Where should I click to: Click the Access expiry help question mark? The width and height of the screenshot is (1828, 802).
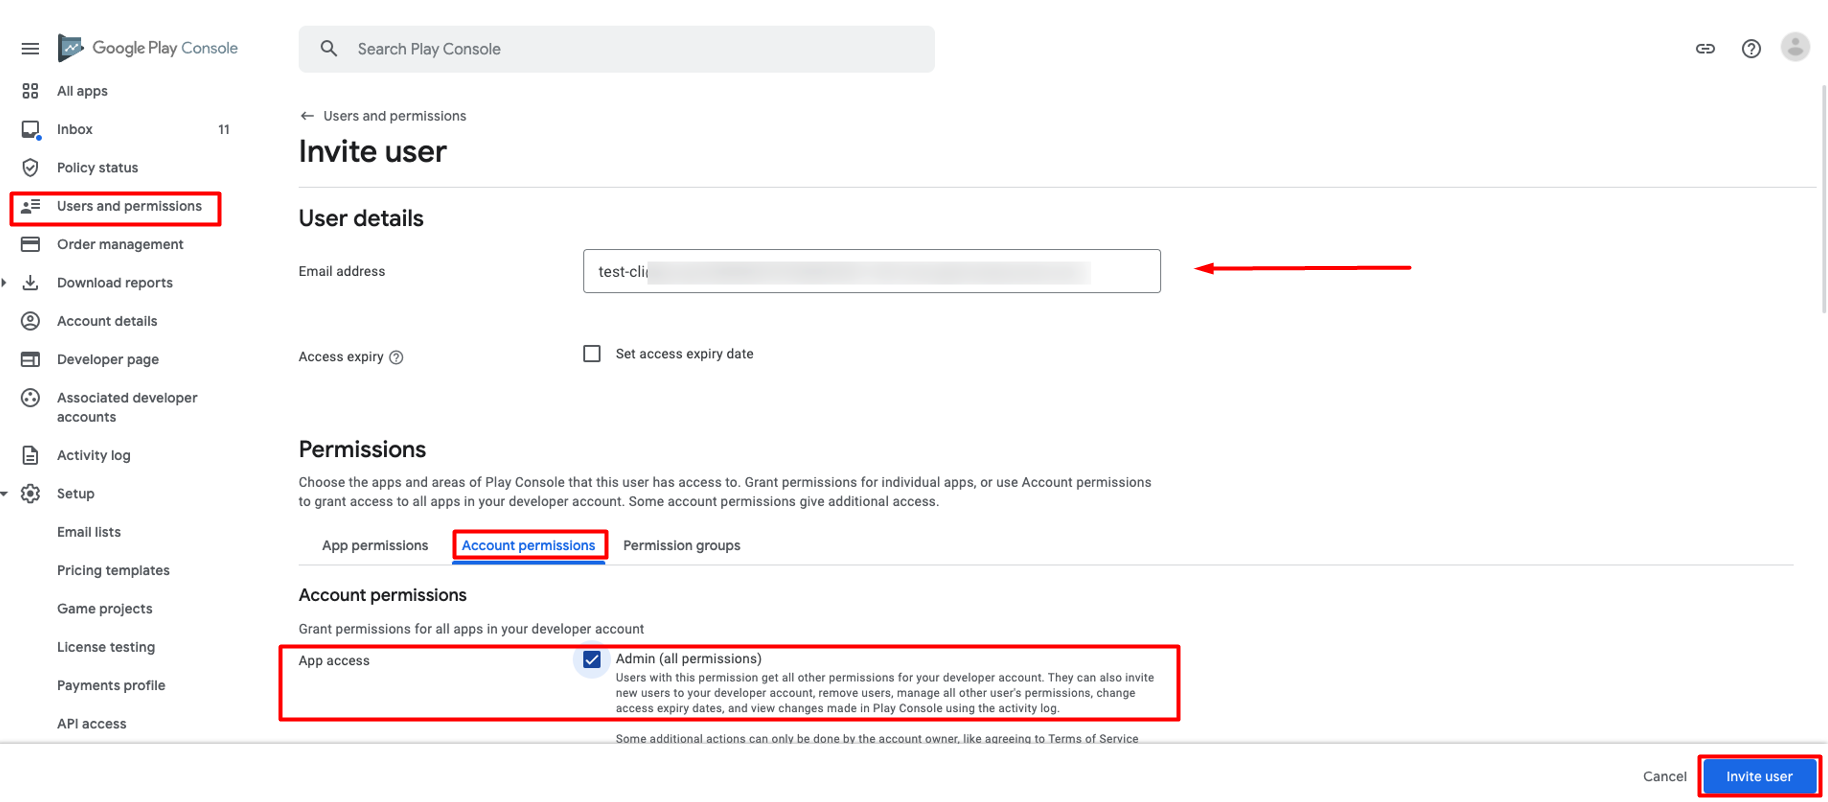point(397,357)
